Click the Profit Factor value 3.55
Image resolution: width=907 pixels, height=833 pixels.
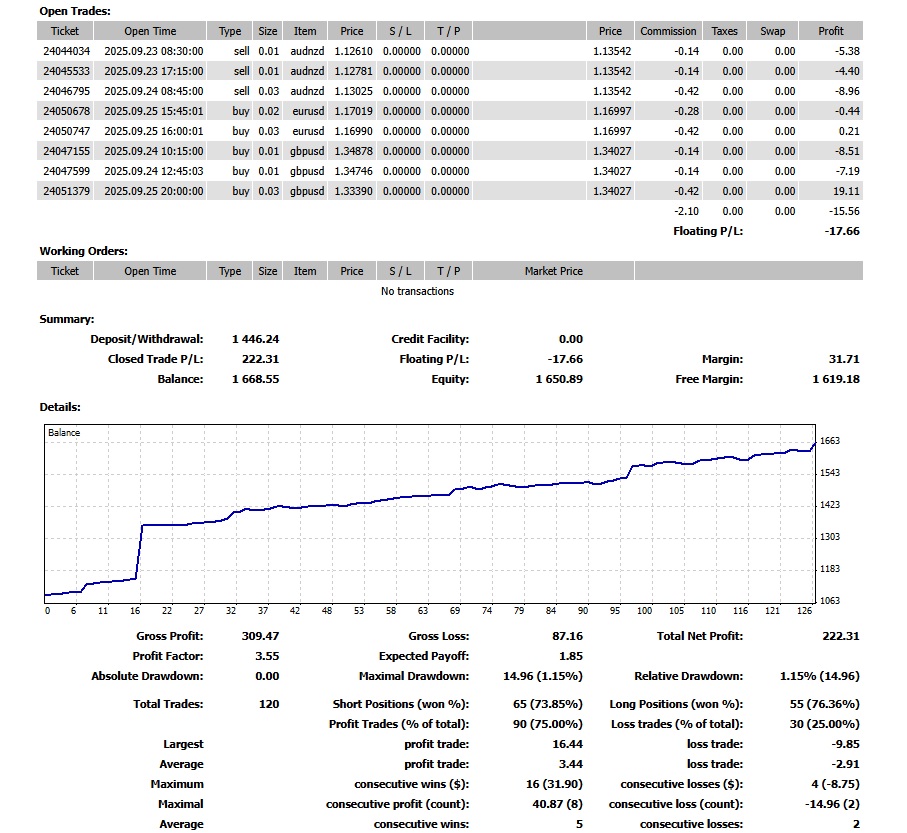point(266,656)
